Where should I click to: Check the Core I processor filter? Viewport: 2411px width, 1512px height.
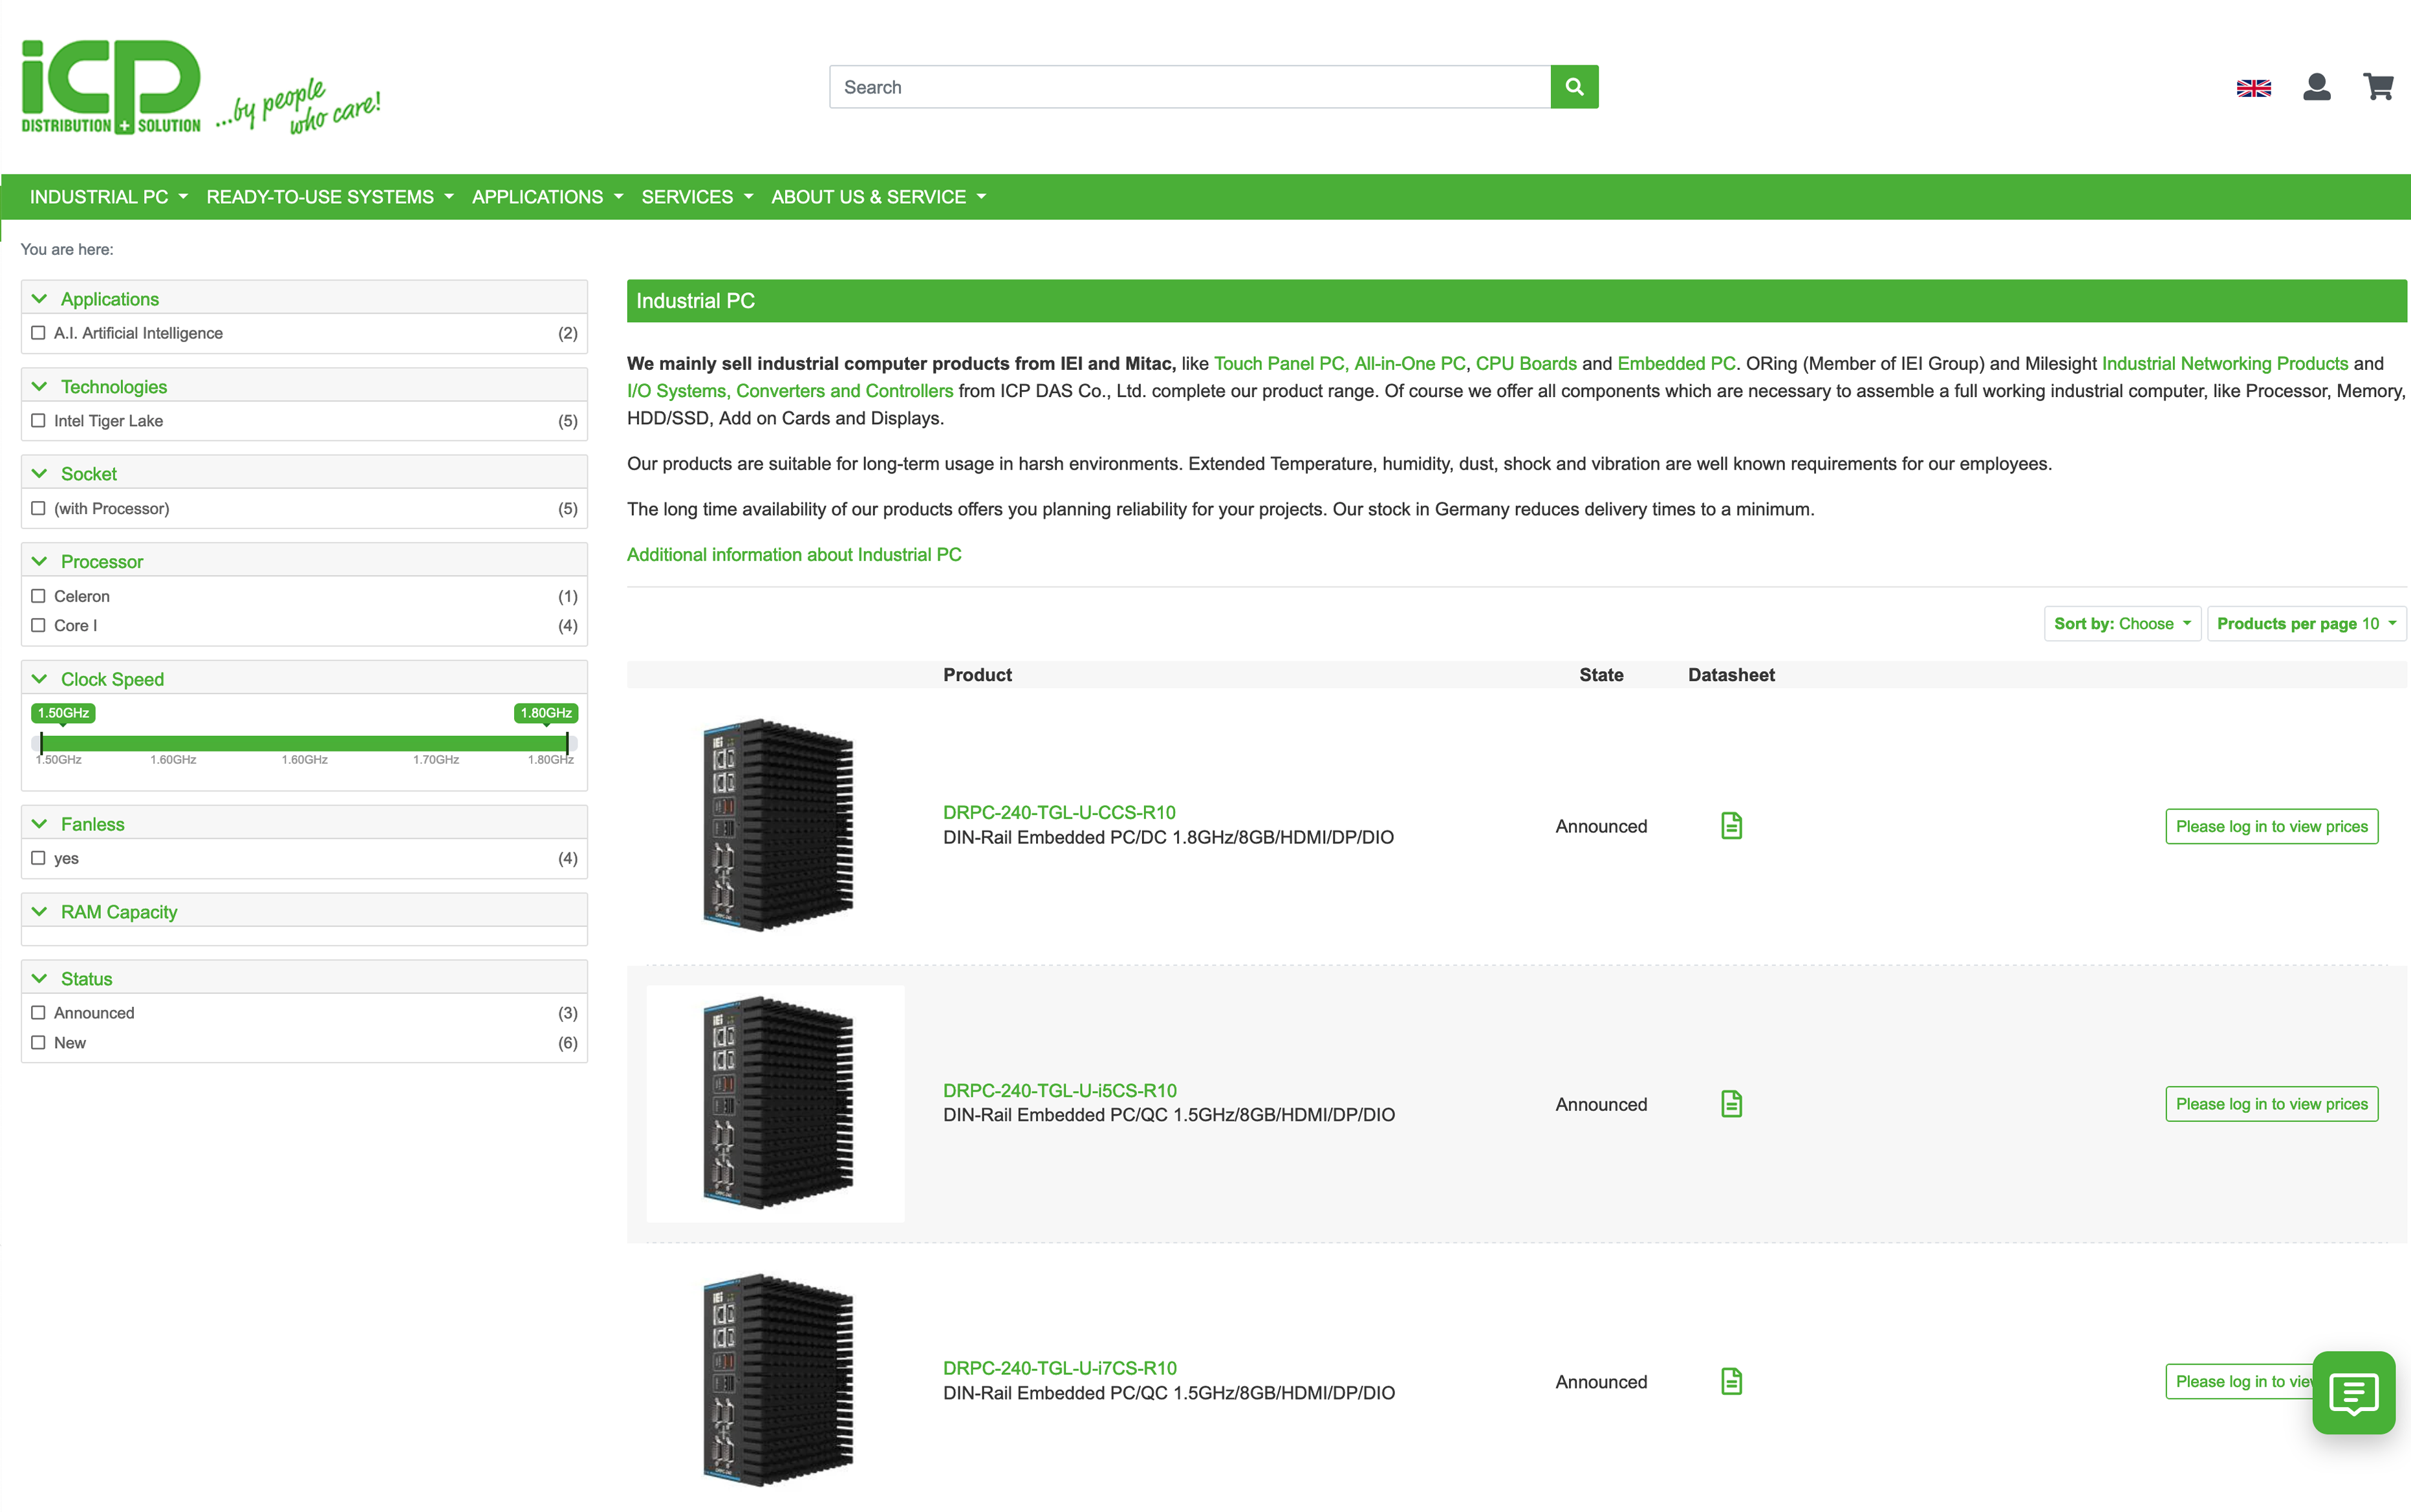[38, 625]
